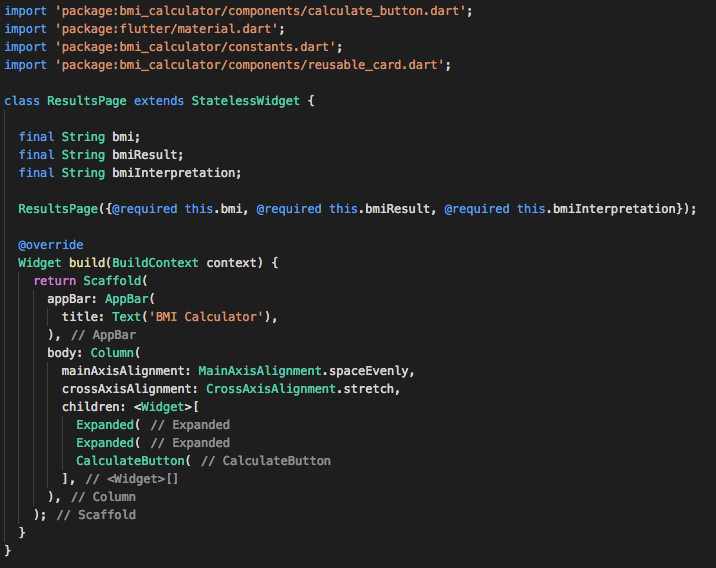Click the // Scaffold closing comment
The width and height of the screenshot is (716, 568).
tap(96, 515)
